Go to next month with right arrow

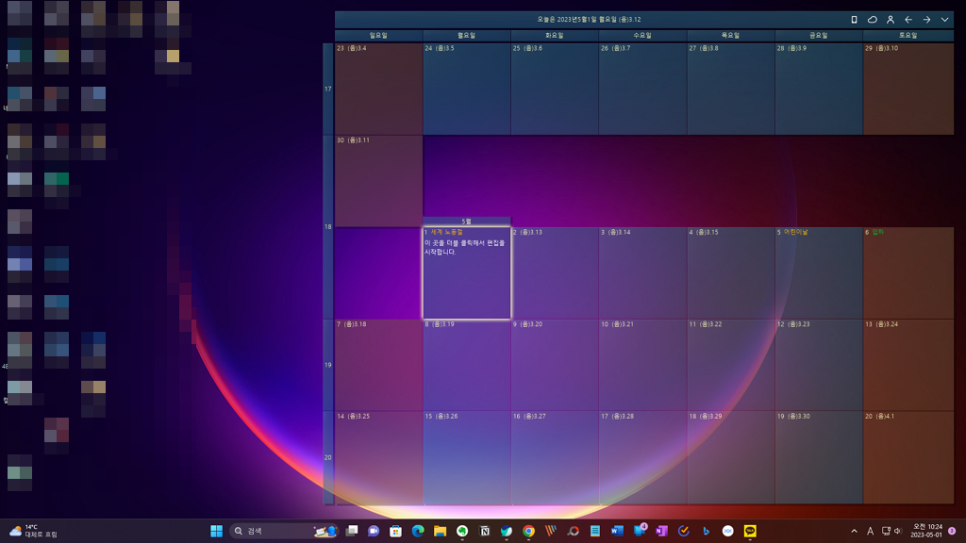[927, 20]
